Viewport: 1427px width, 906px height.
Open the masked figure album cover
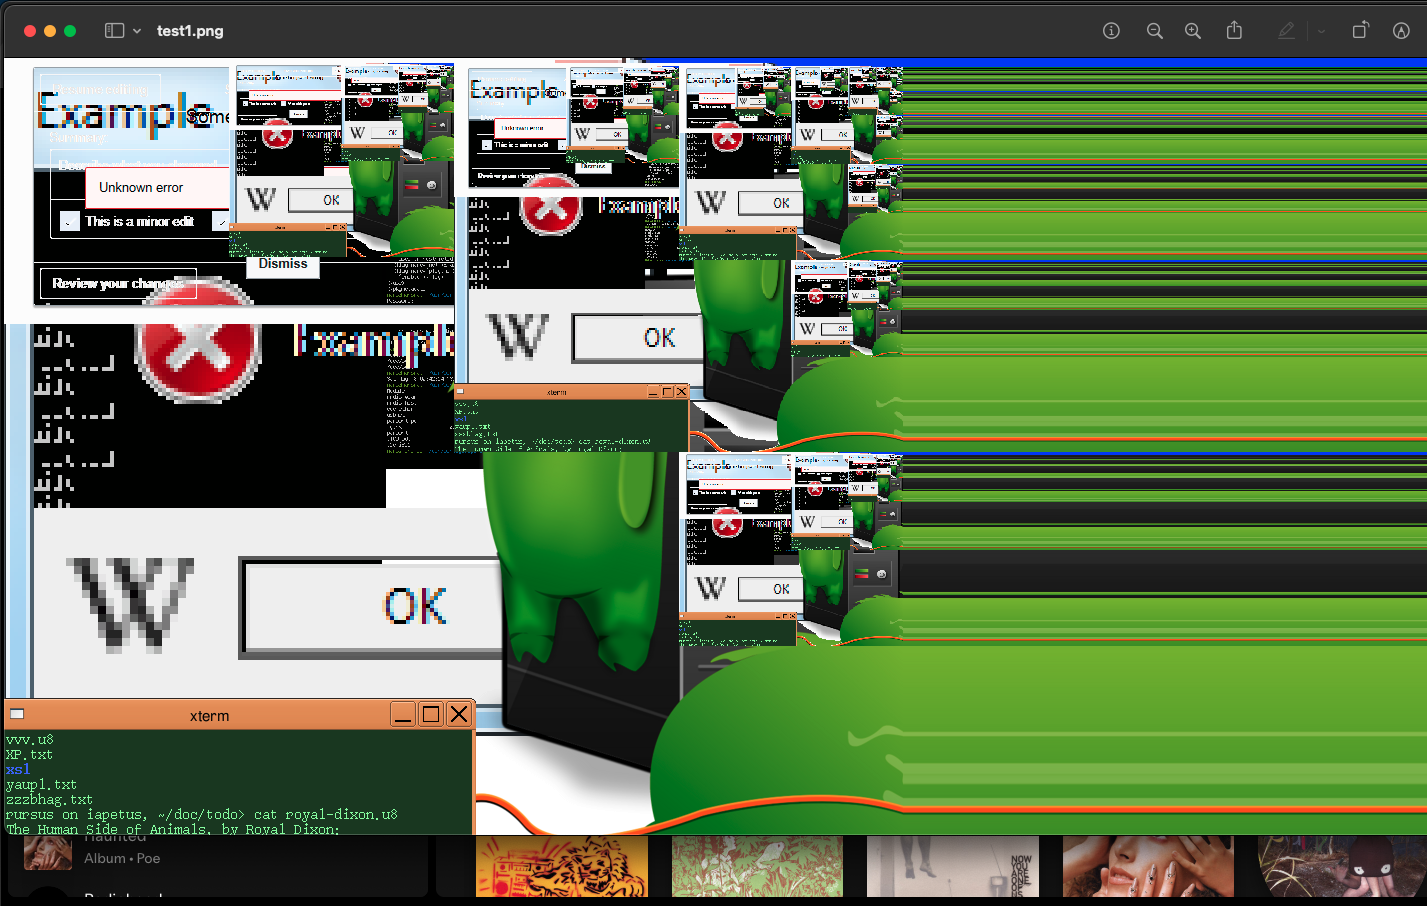pyautogui.click(x=1341, y=866)
